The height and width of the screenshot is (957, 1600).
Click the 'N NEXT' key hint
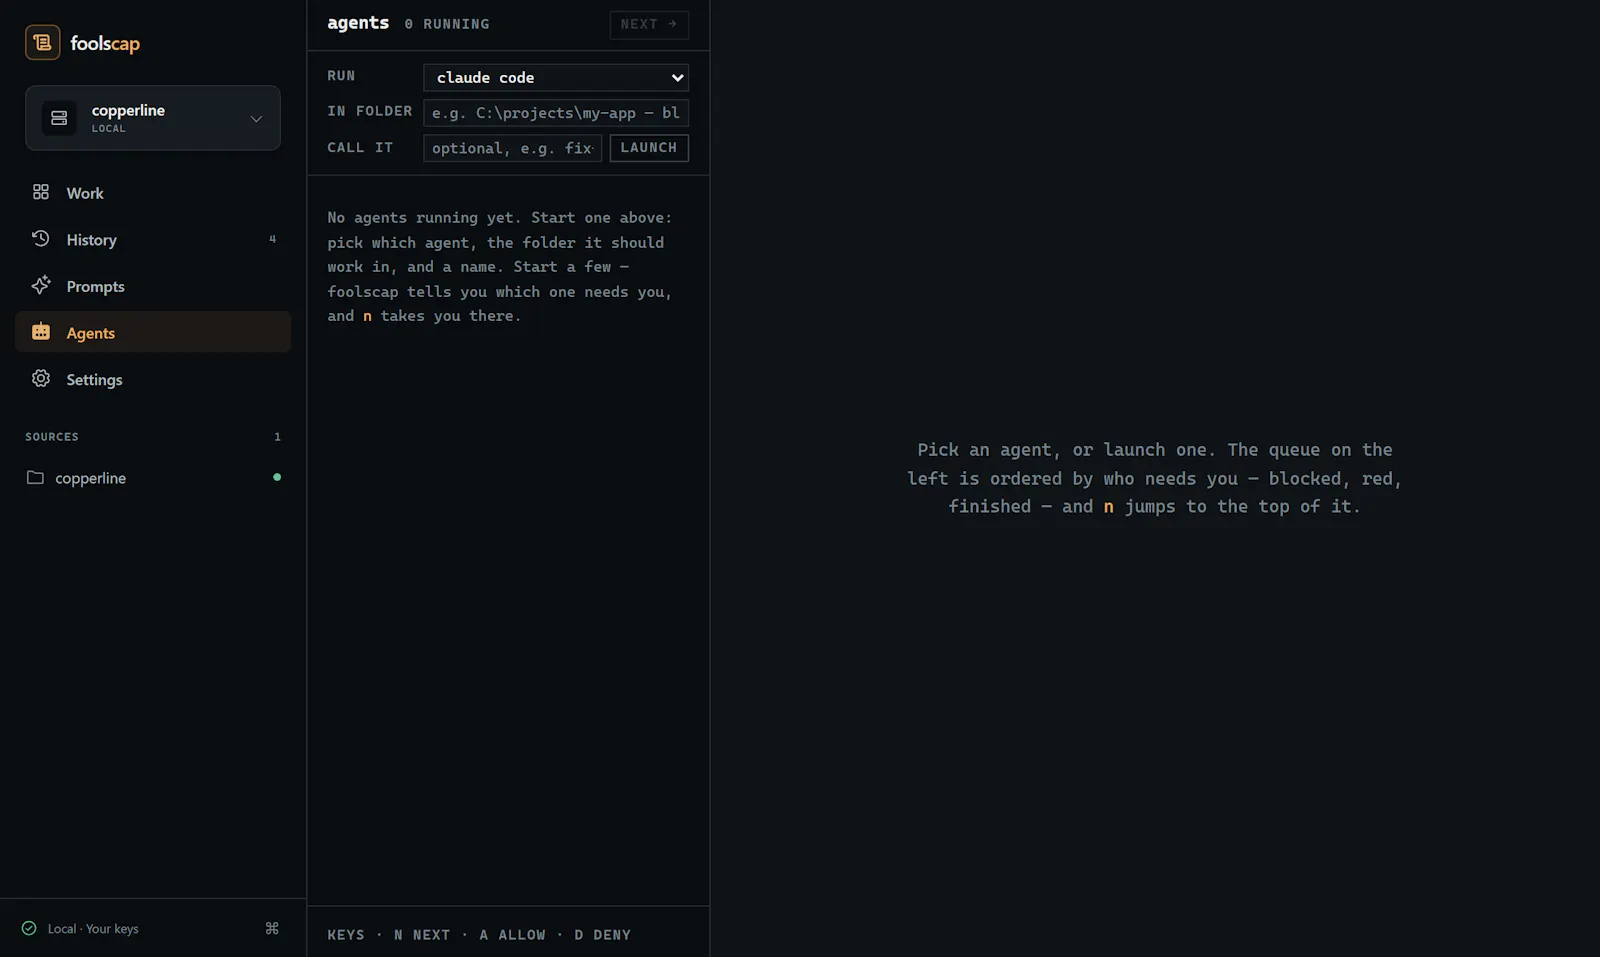(x=422, y=935)
